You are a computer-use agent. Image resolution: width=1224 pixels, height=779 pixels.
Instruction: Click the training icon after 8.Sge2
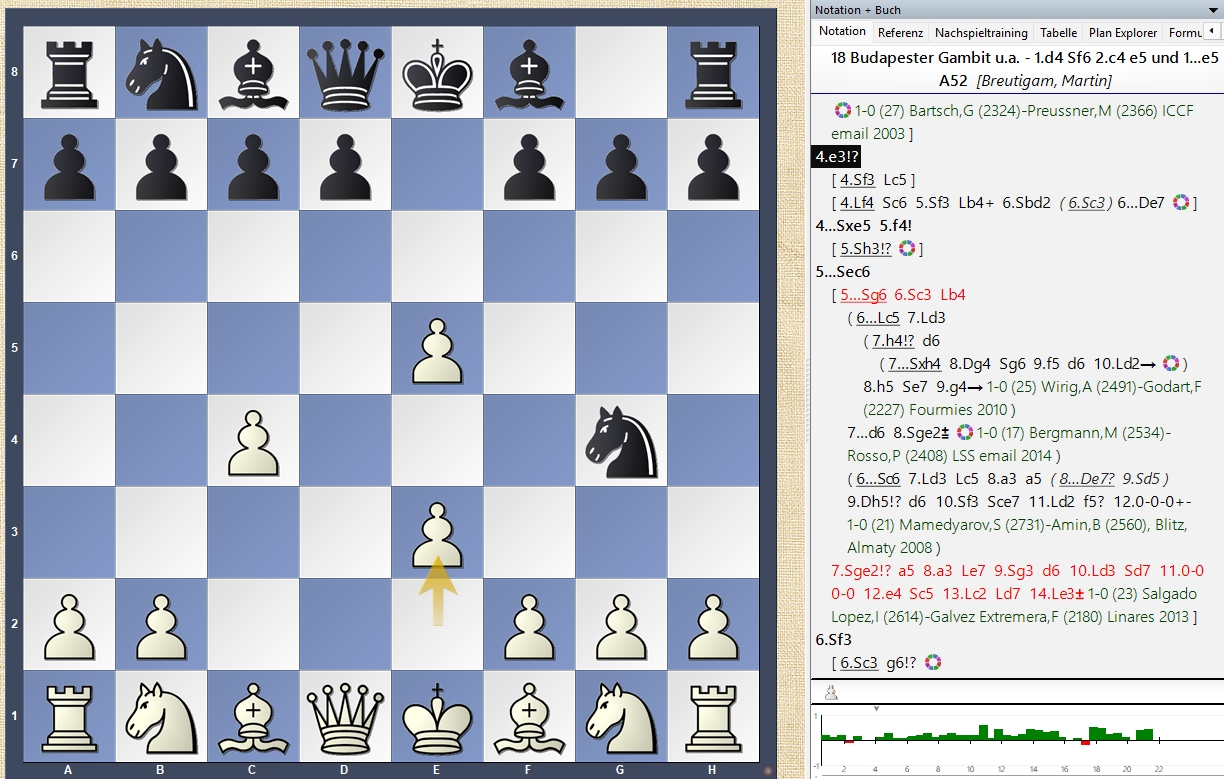pos(965,433)
